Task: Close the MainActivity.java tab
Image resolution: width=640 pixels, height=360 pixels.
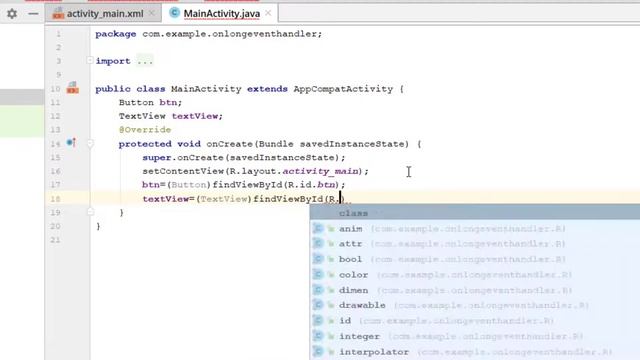Action: [268, 13]
